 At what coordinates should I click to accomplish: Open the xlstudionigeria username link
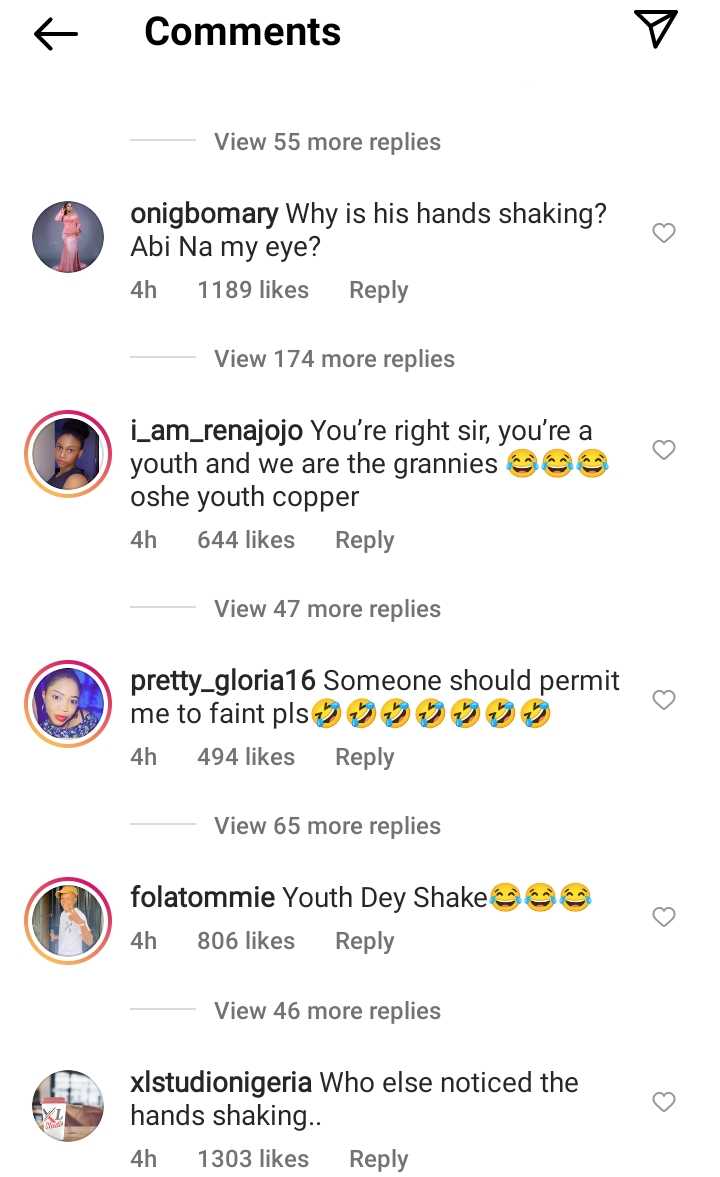pos(221,1082)
